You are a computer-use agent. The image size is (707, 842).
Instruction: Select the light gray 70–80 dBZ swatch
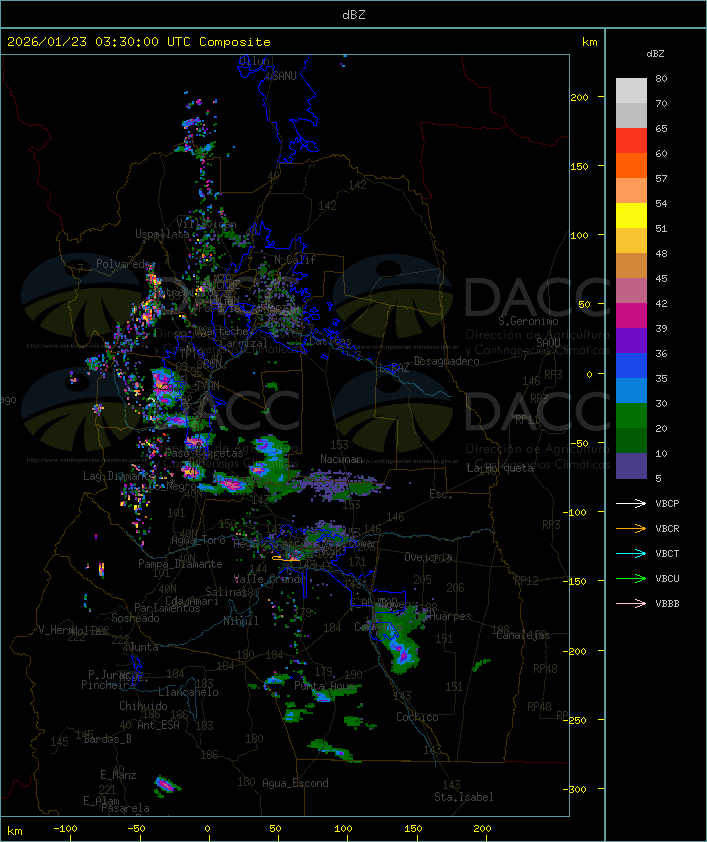631,91
